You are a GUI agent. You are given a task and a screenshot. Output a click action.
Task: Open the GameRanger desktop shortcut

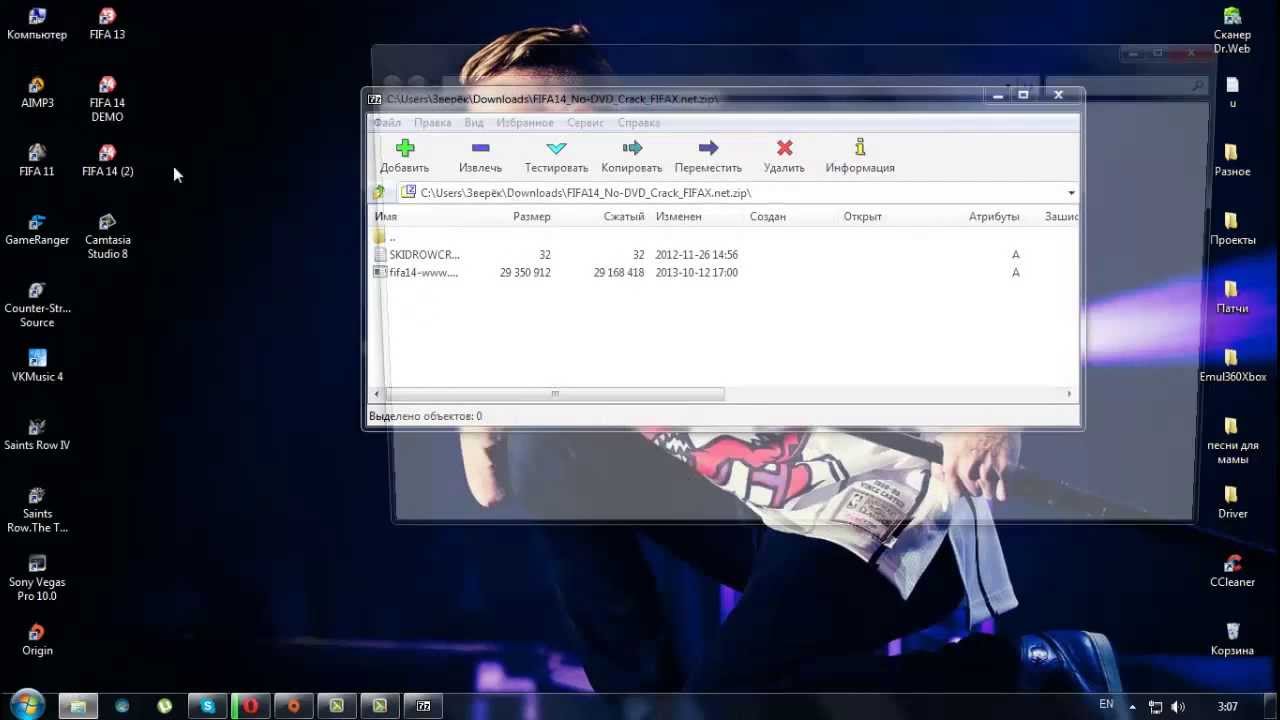[x=37, y=229]
